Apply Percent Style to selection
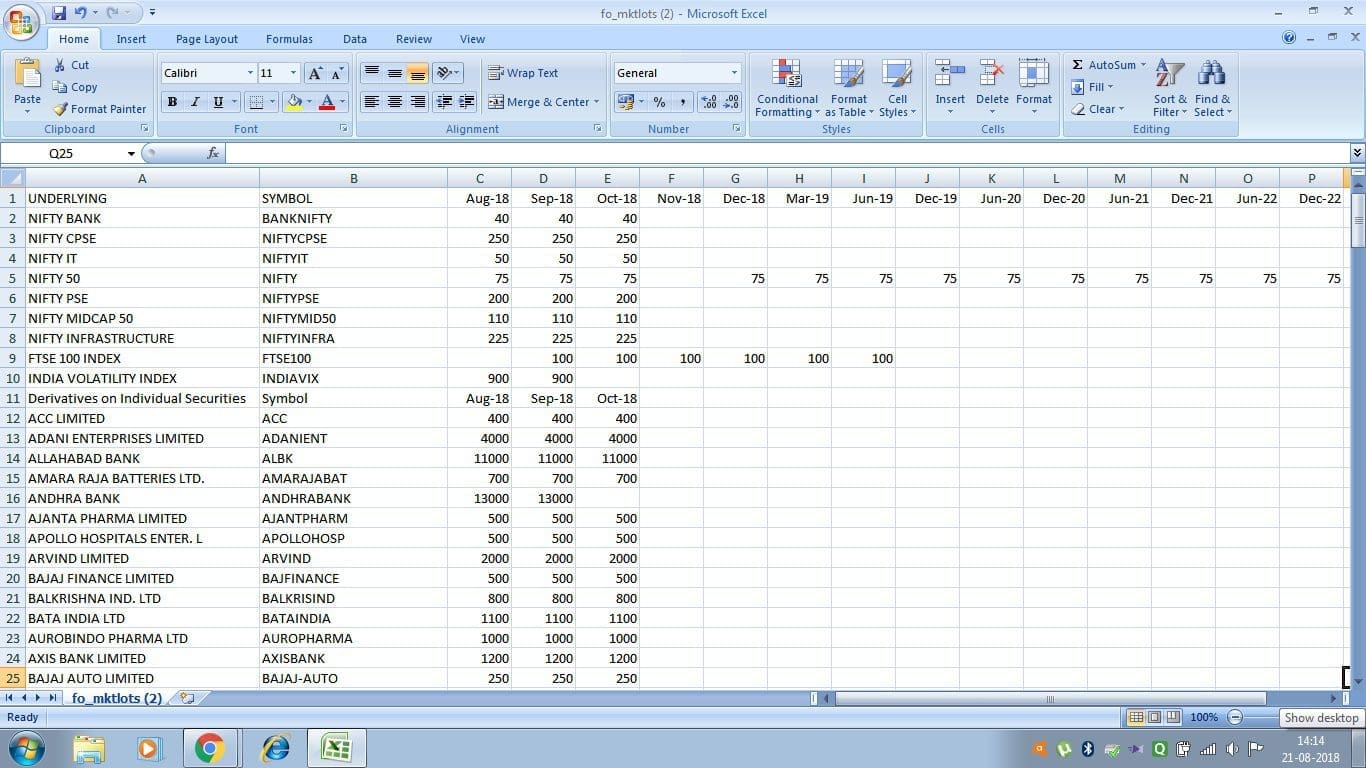 coord(659,102)
